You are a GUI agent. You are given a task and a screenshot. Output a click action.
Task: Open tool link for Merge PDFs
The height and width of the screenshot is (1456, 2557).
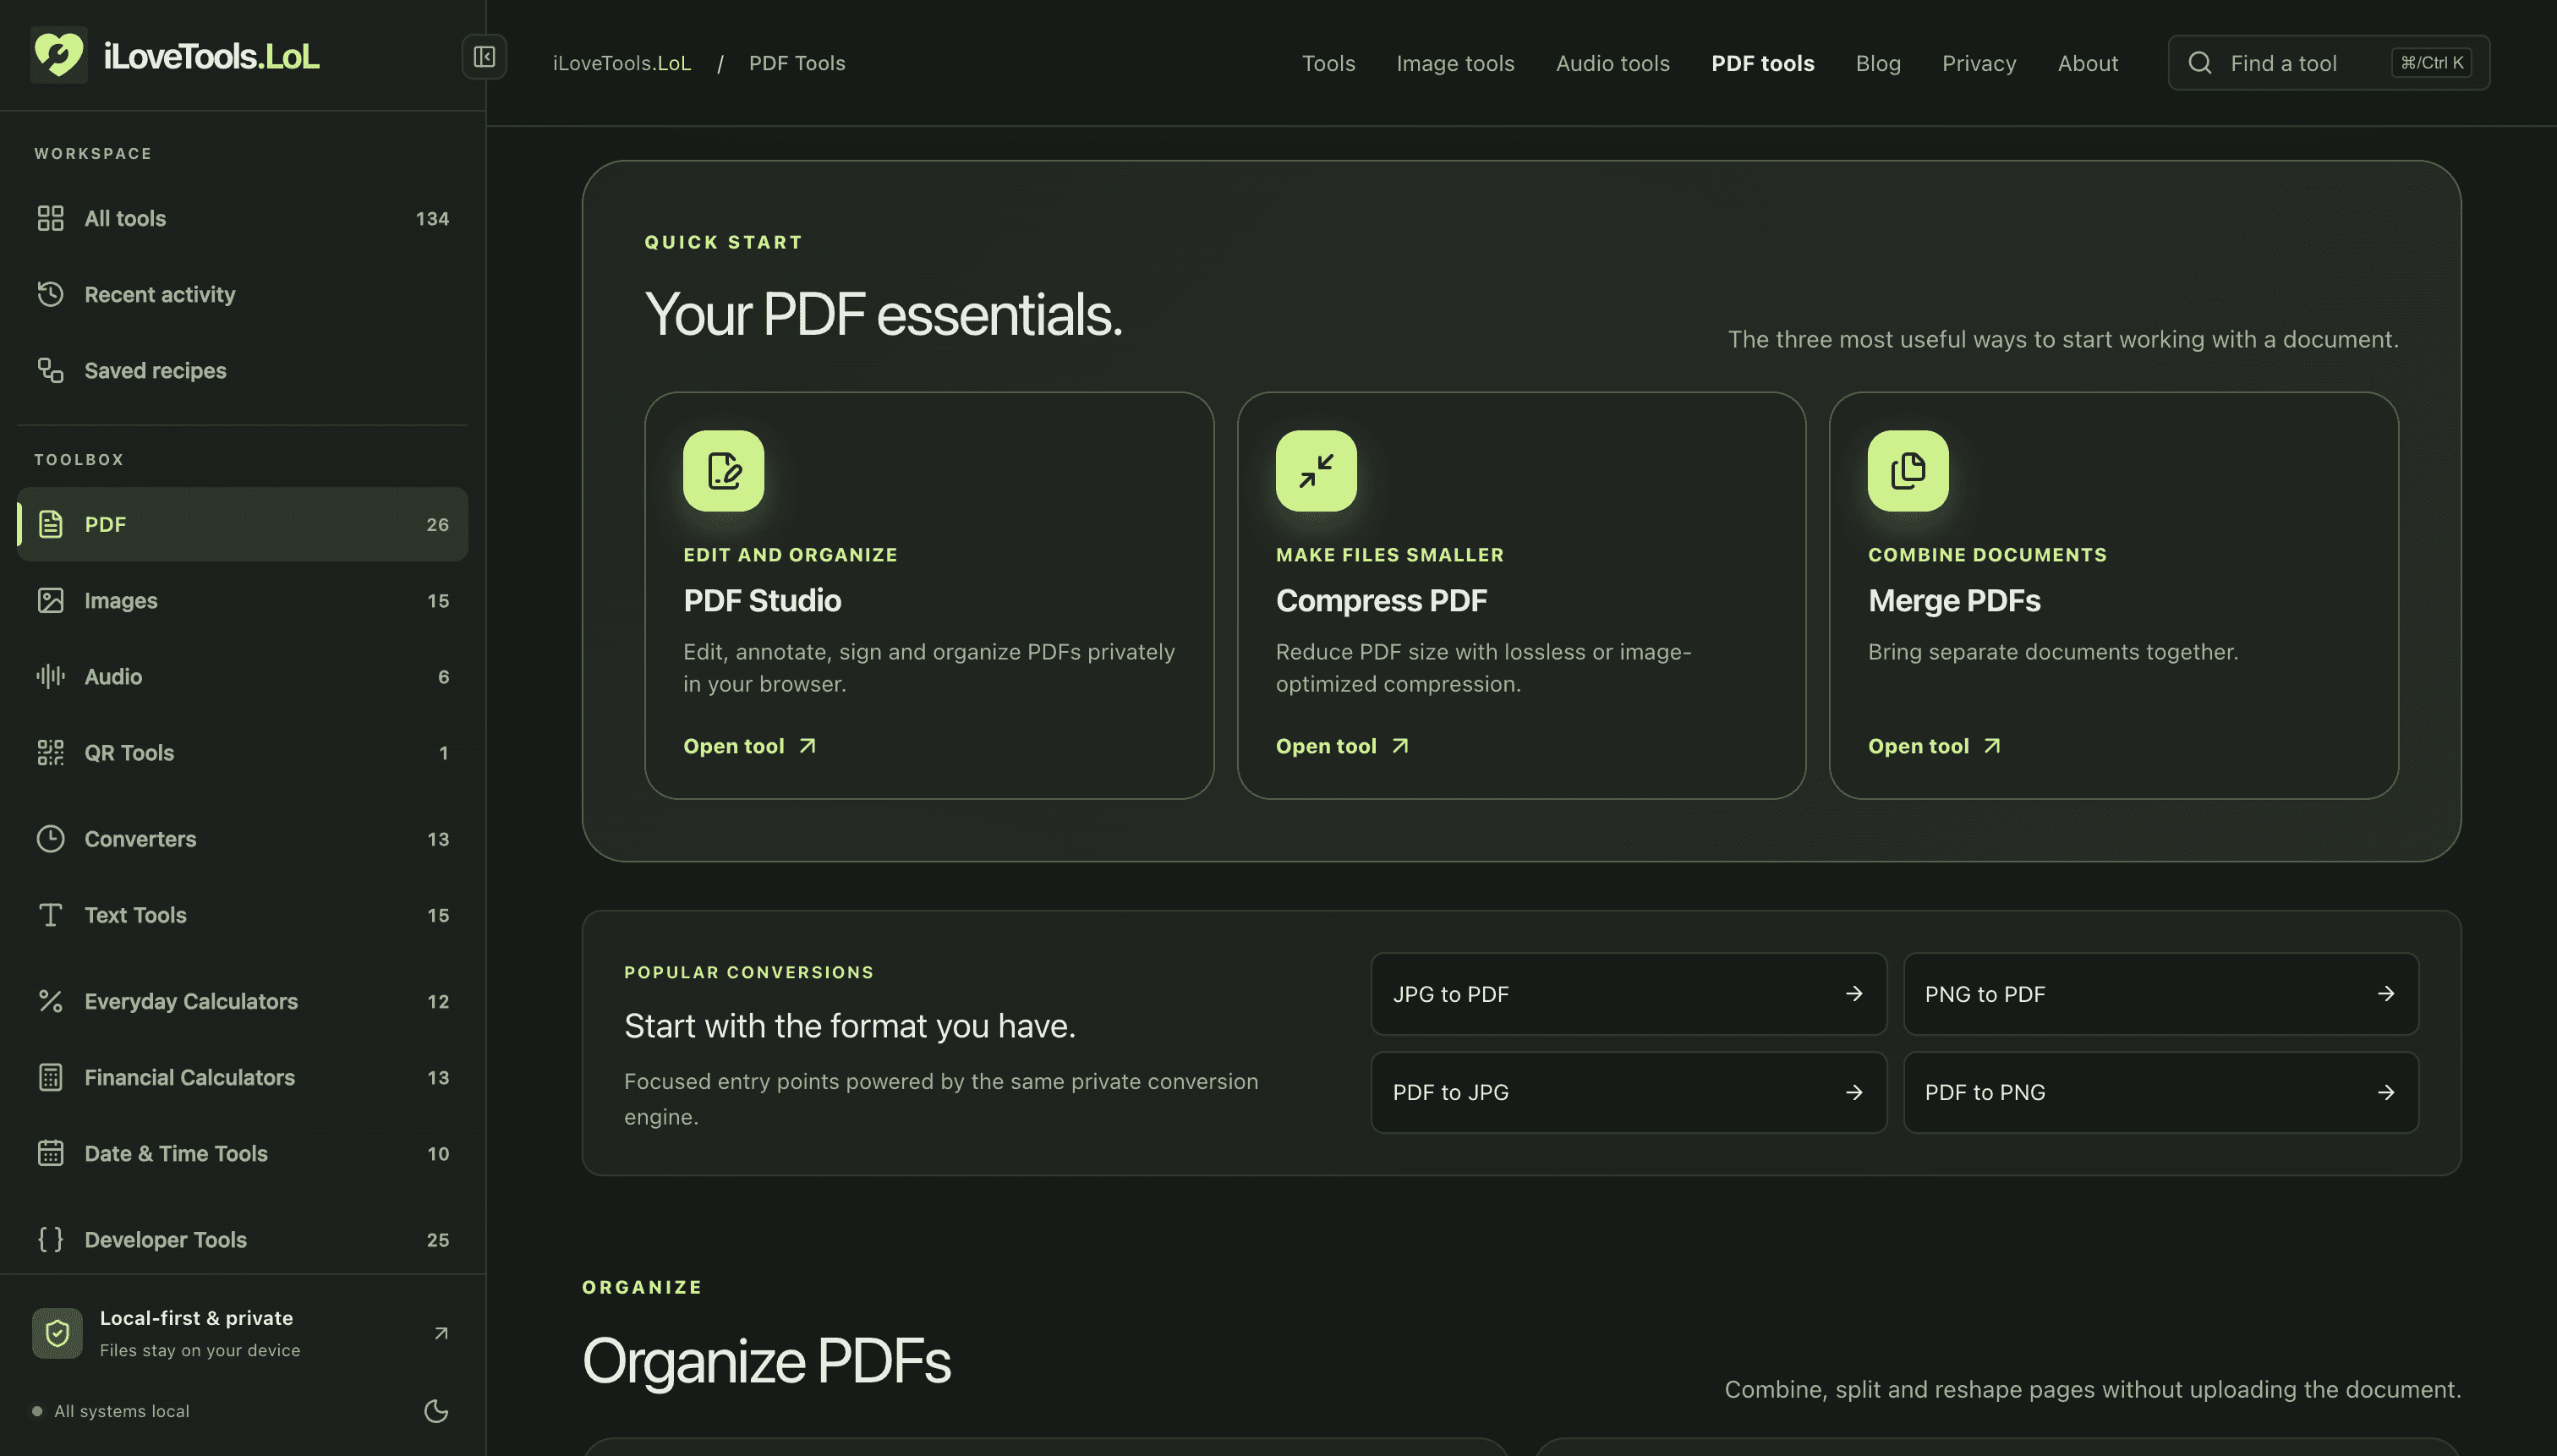click(x=1934, y=746)
